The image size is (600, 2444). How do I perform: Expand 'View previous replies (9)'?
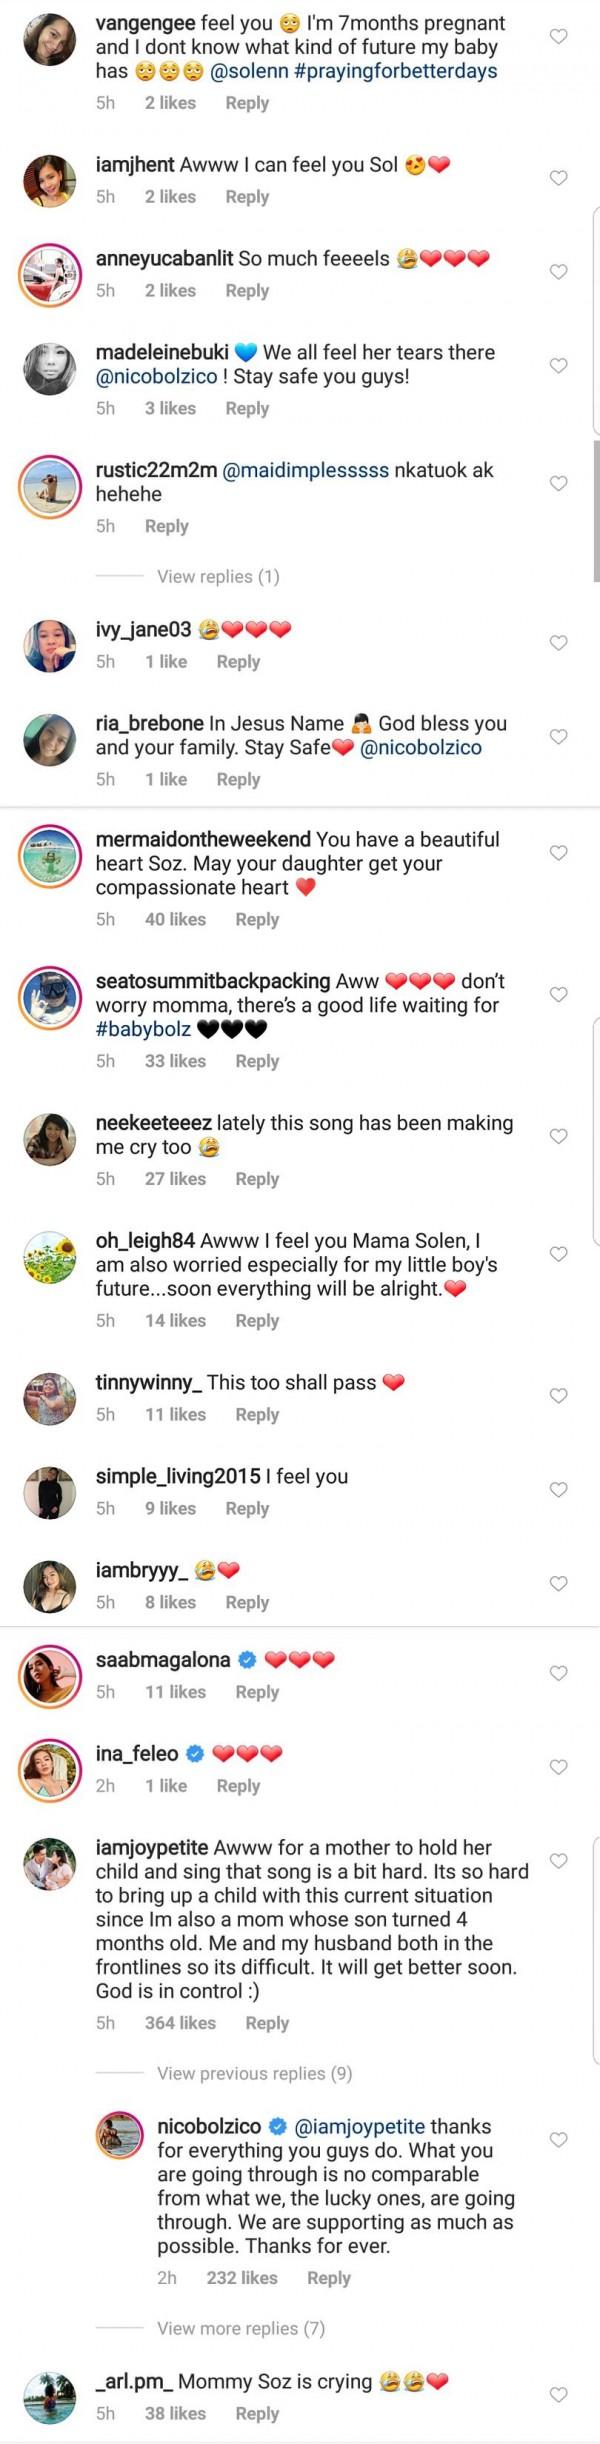tap(254, 2073)
